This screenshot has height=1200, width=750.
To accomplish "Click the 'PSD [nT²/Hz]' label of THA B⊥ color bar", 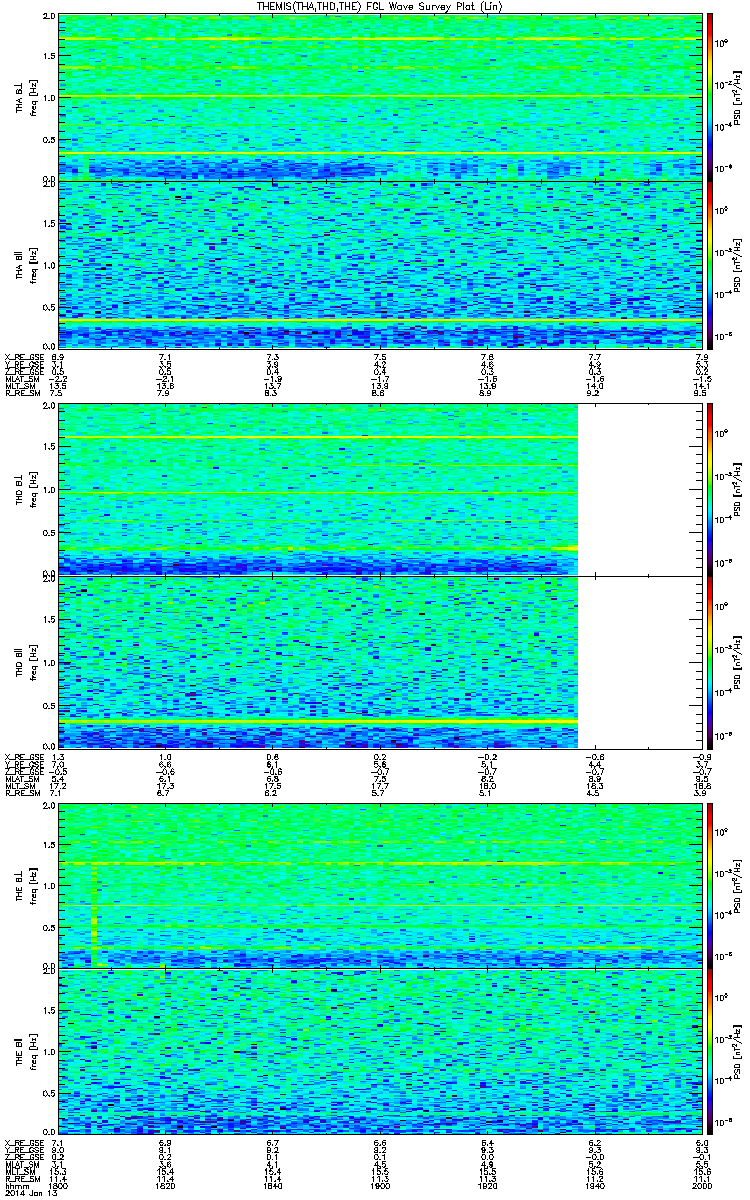I will (x=737, y=97).
